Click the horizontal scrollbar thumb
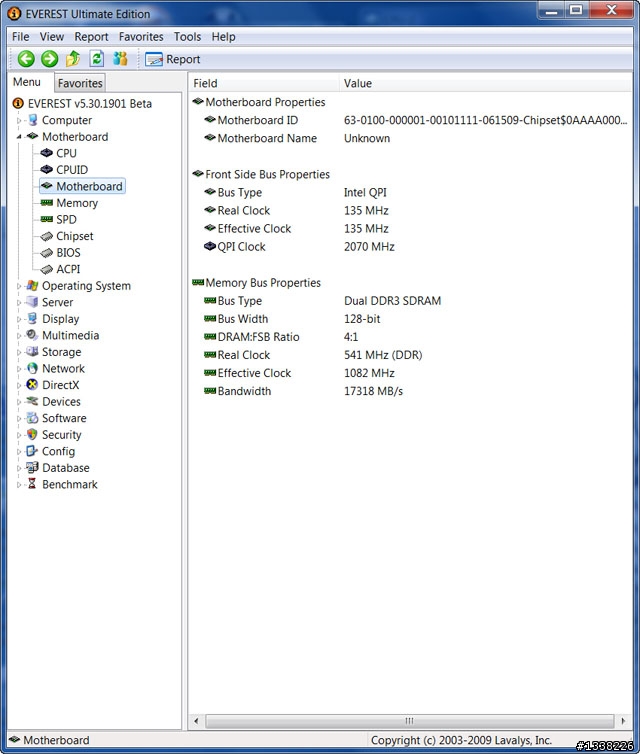The width and height of the screenshot is (640, 754). [x=409, y=721]
